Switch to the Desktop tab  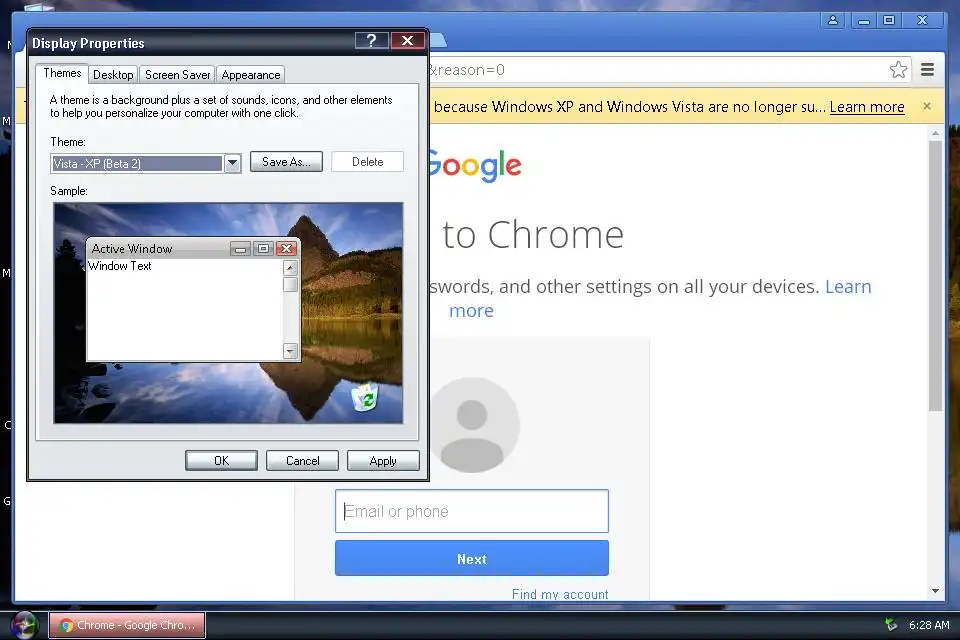click(113, 75)
